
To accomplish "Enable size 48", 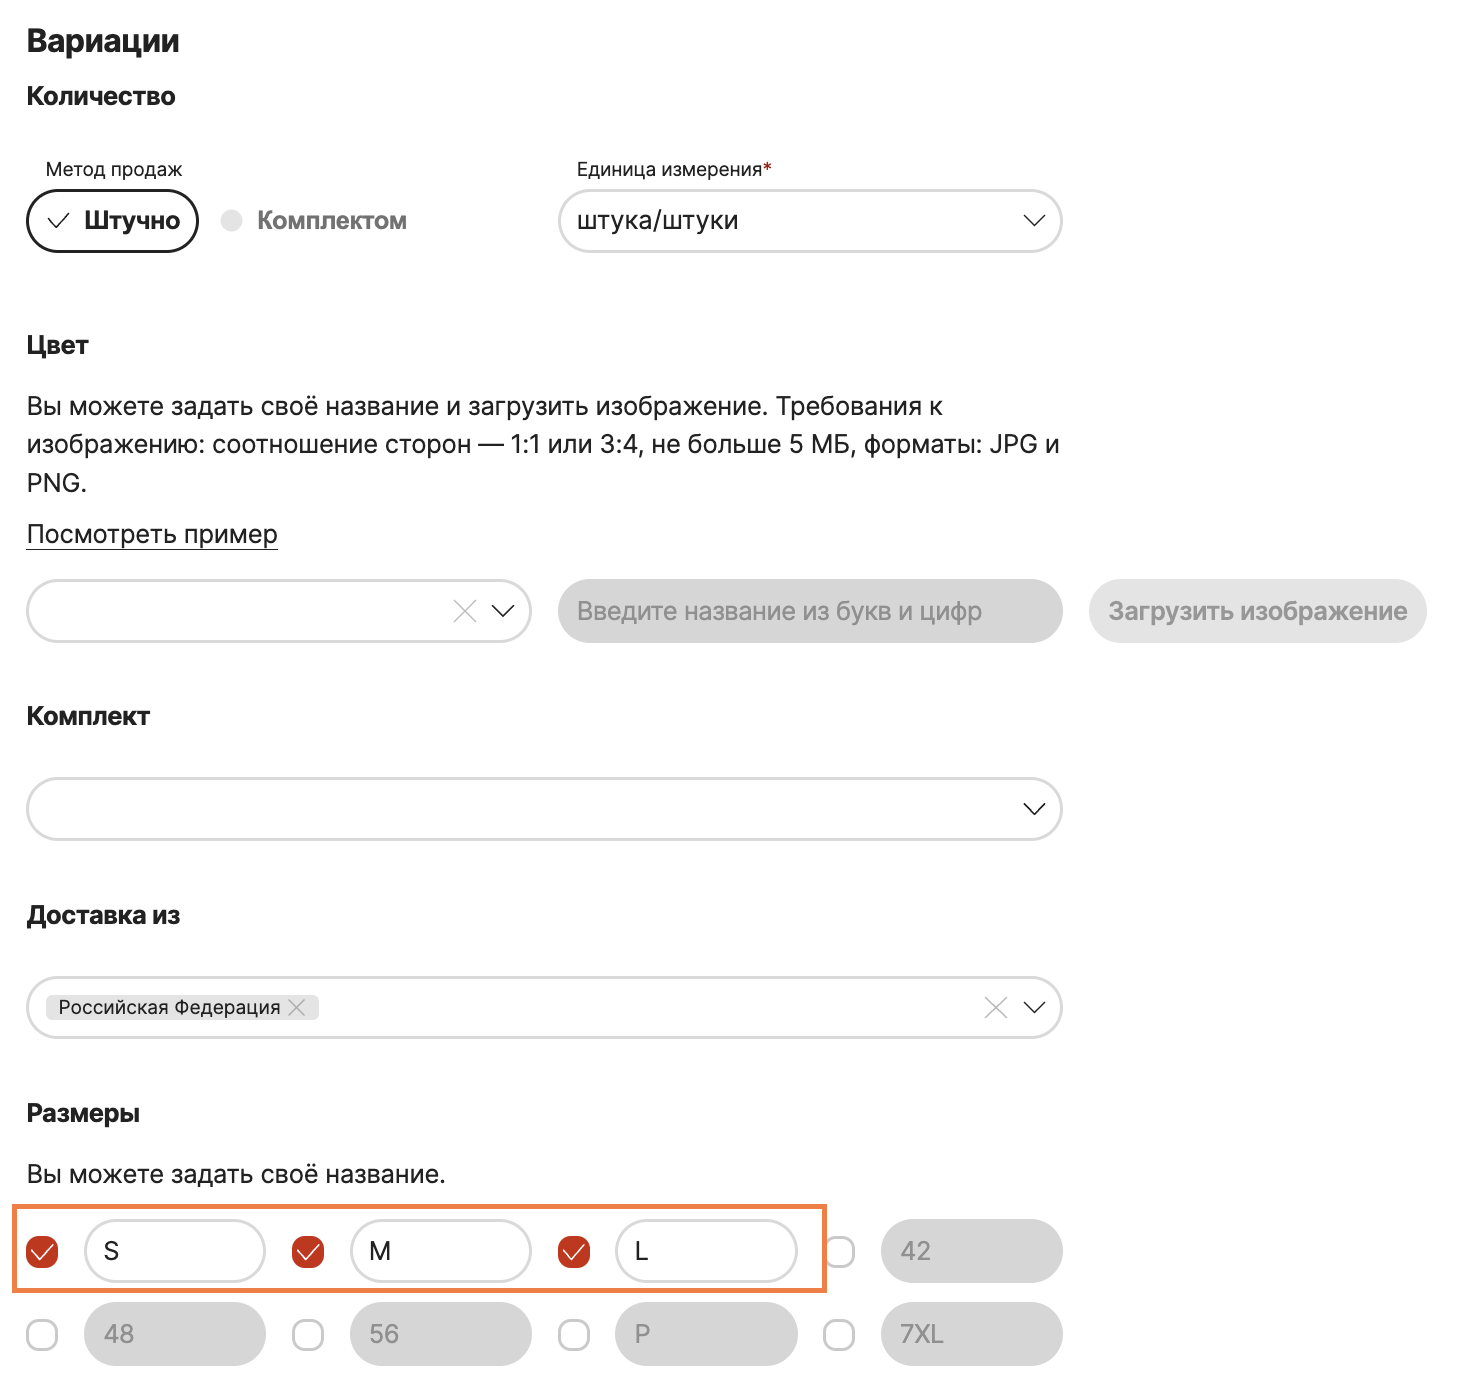I will point(42,1333).
